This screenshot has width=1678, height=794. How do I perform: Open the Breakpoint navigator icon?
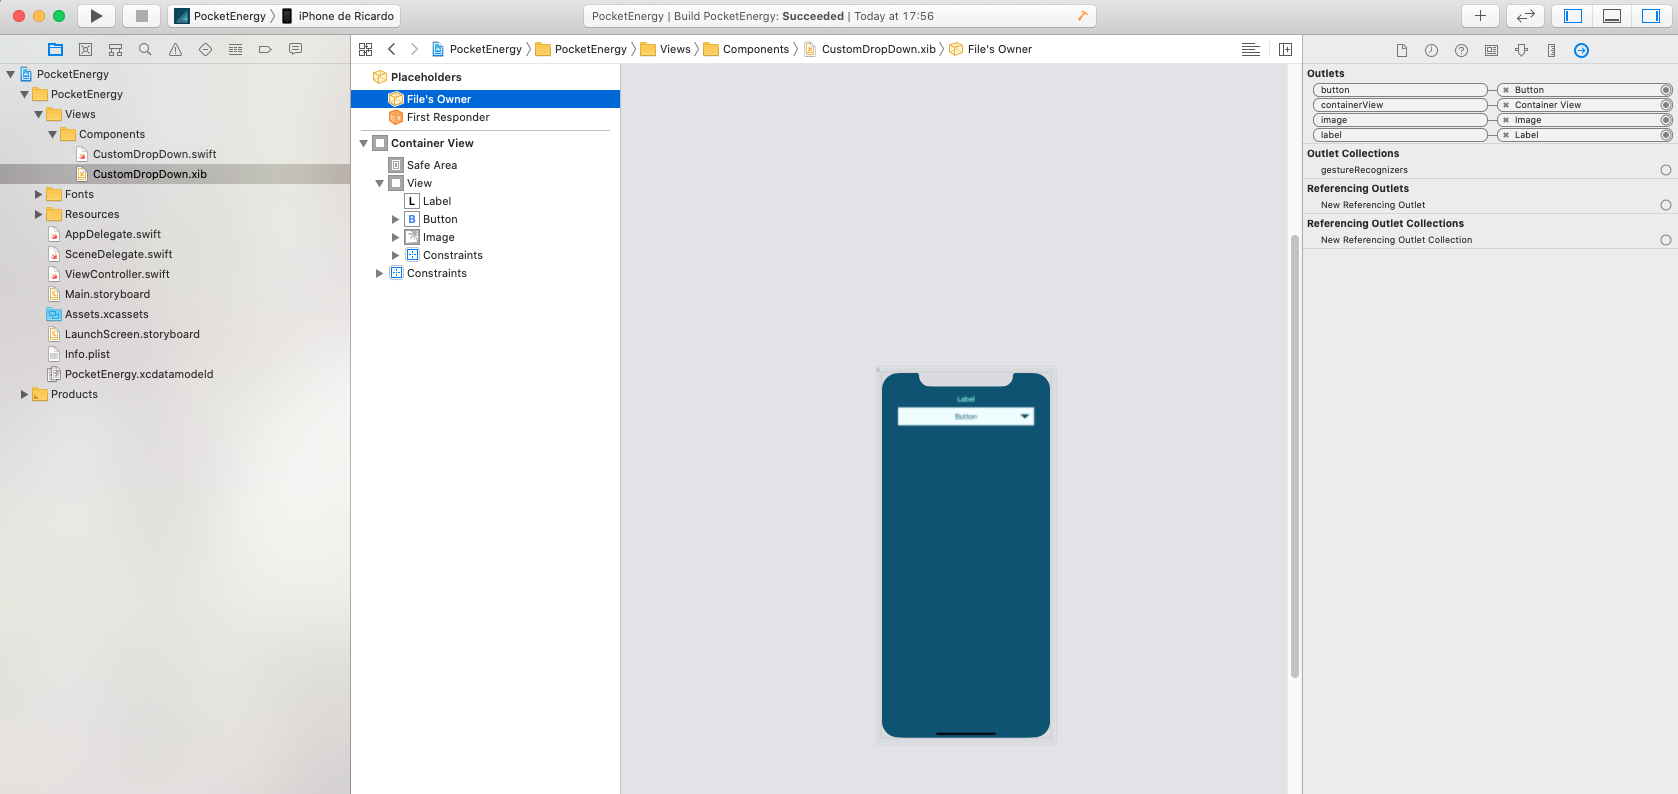(x=265, y=49)
